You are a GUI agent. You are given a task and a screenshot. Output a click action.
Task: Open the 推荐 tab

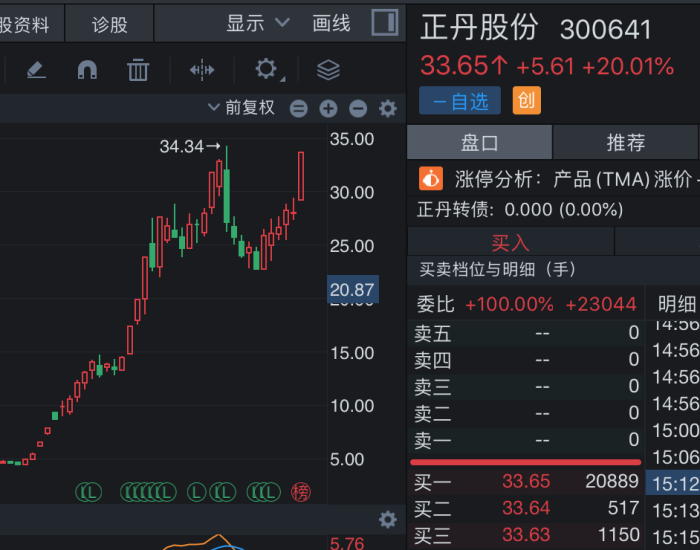click(626, 143)
